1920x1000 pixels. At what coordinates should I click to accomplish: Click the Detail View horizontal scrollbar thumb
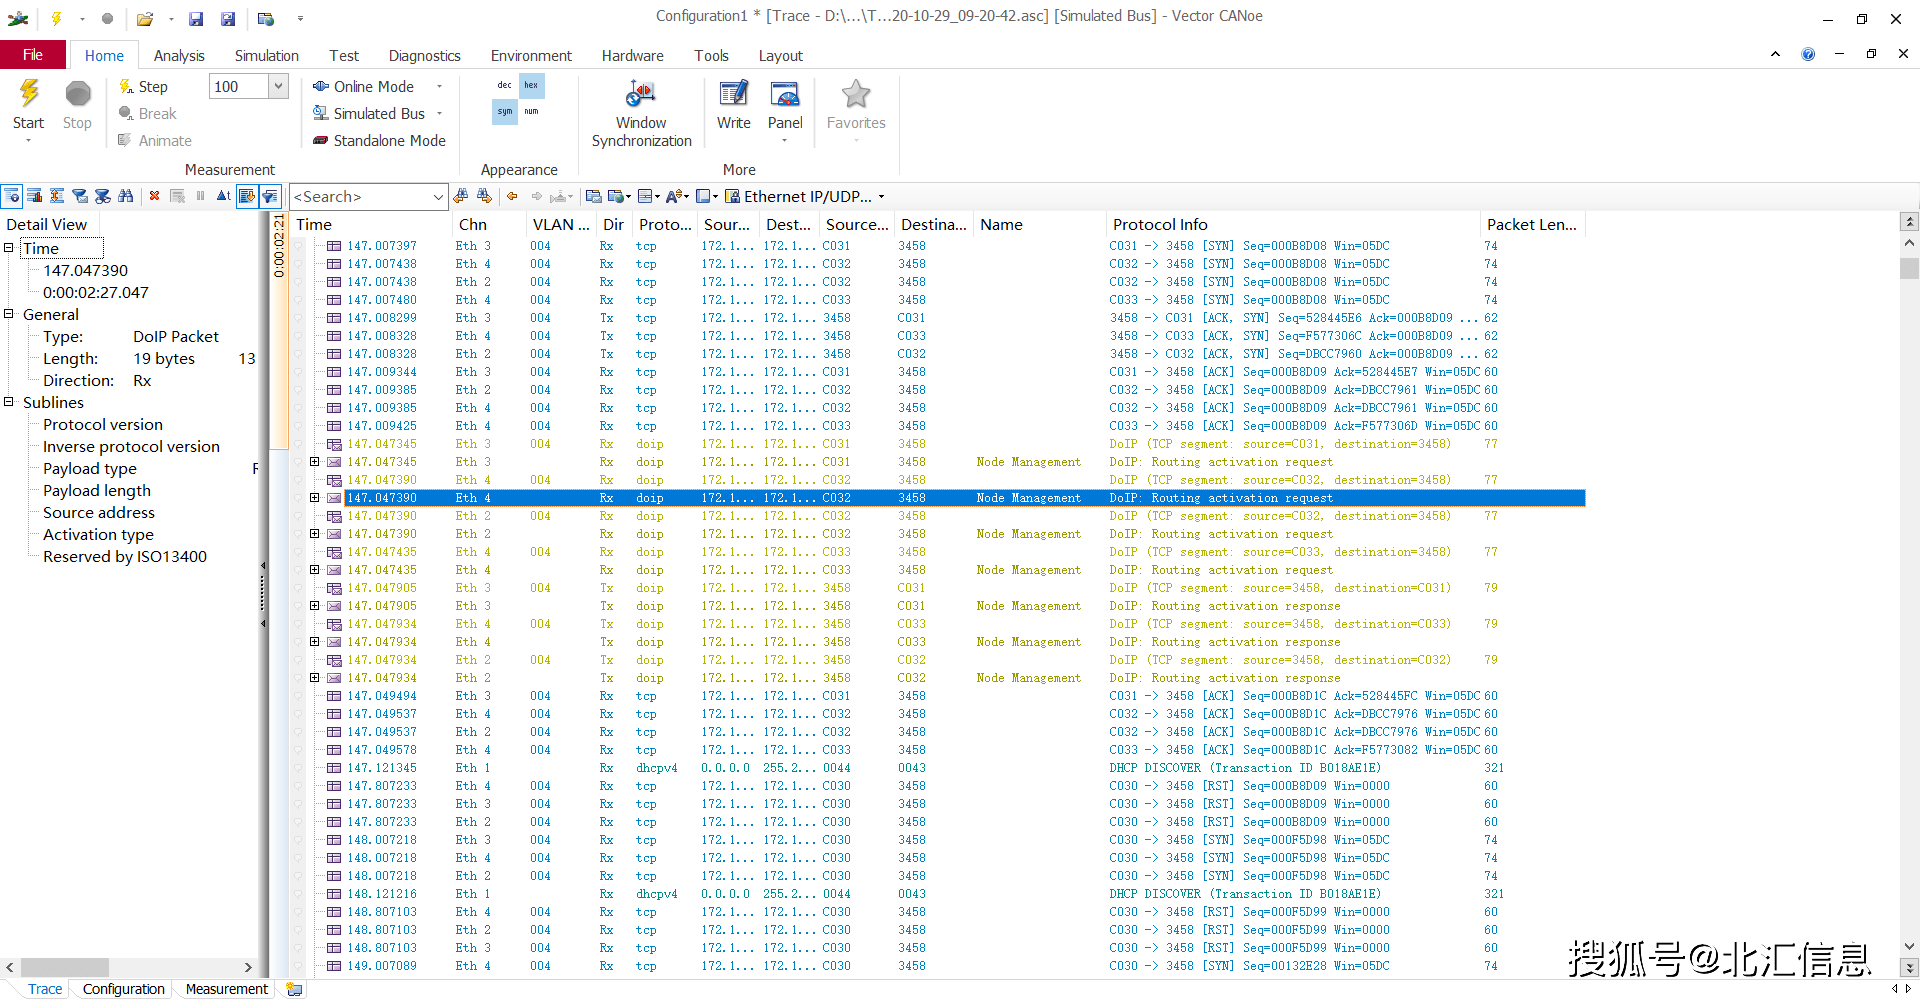(x=64, y=967)
